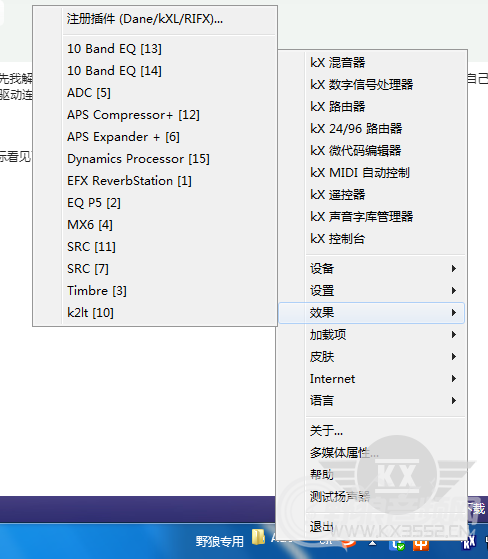488x559 pixels.
Task: Open the folder icon in the taskbar
Action: [258, 537]
